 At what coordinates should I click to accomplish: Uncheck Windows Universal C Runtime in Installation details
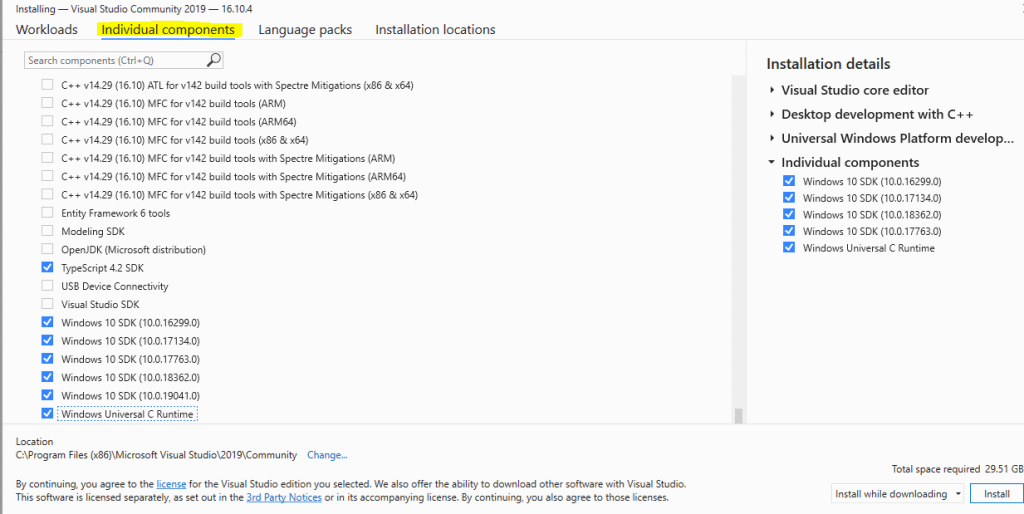pyautogui.click(x=789, y=248)
